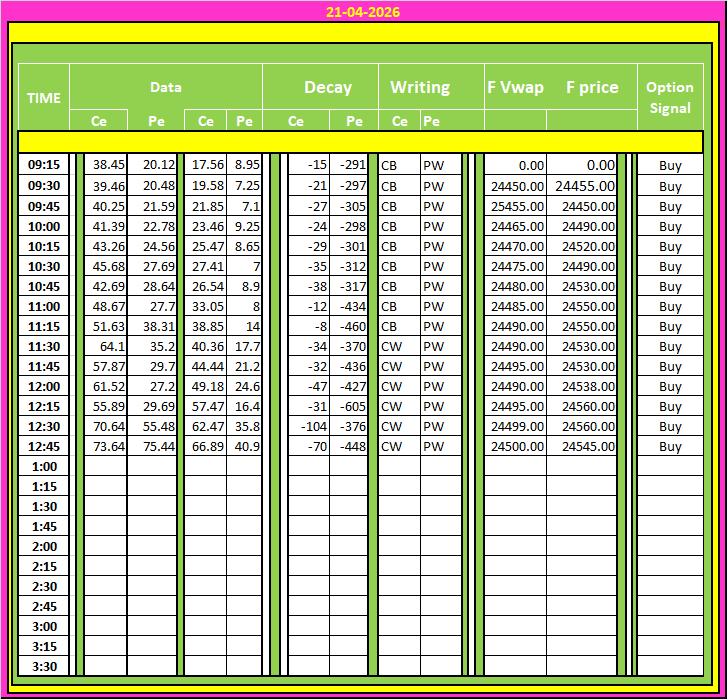Click Ce data value 48.67
The image size is (727, 699).
pyautogui.click(x=105, y=306)
